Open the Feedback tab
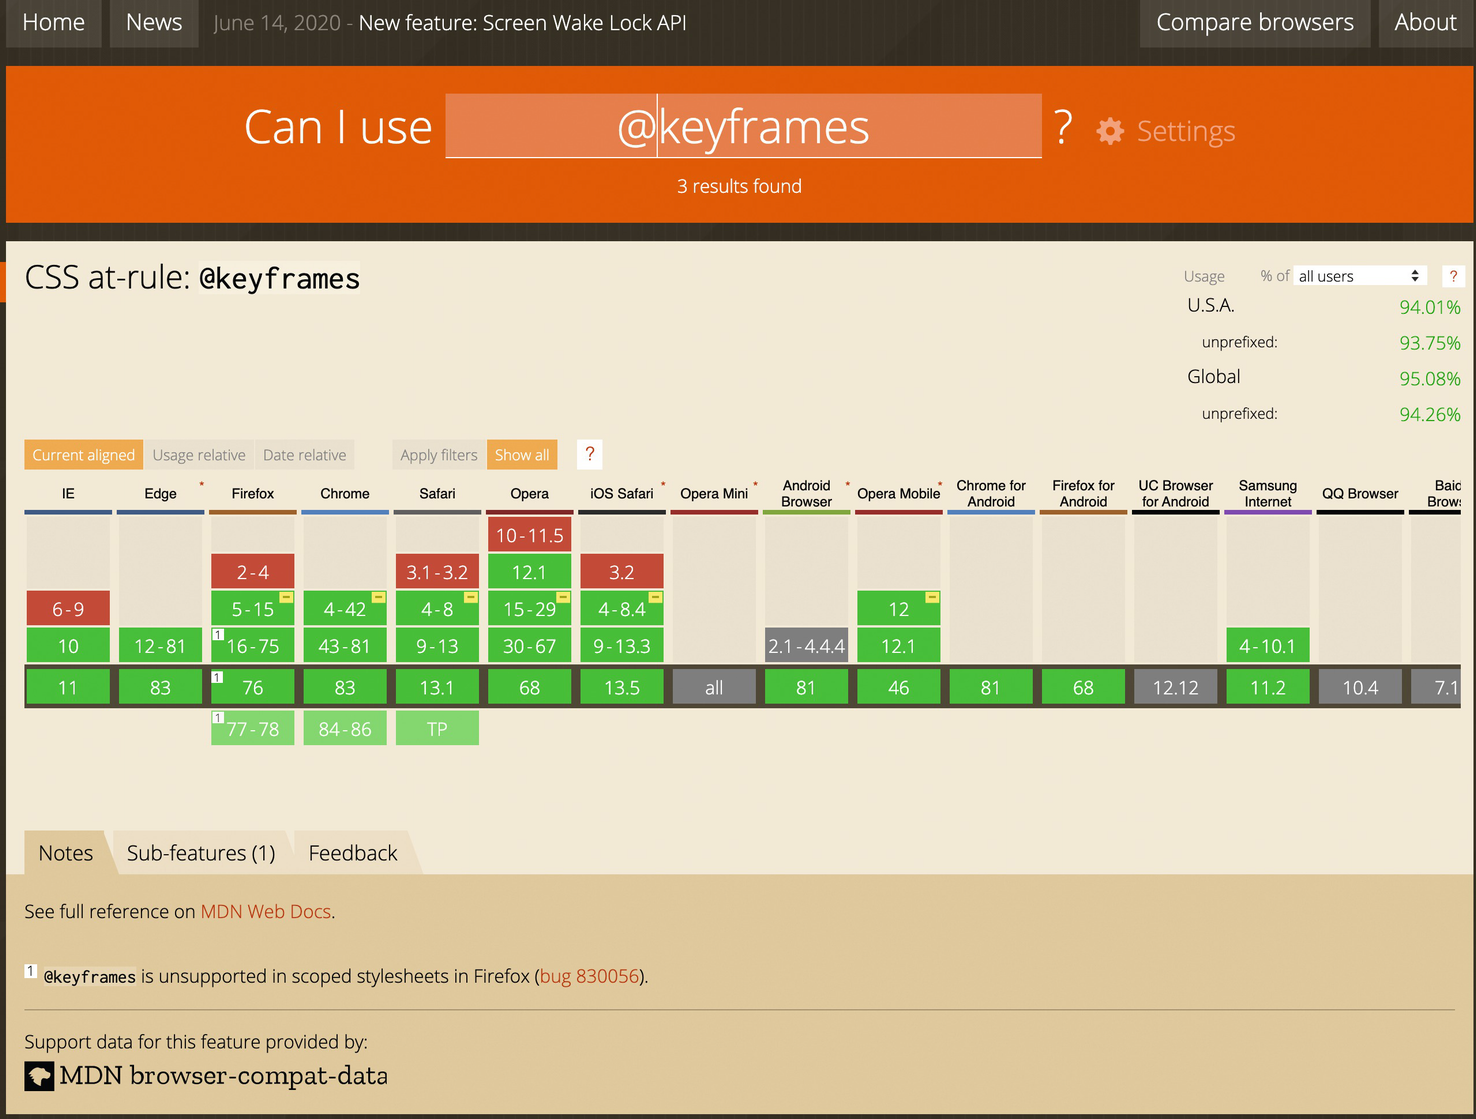Viewport: 1476px width, 1119px height. [353, 853]
